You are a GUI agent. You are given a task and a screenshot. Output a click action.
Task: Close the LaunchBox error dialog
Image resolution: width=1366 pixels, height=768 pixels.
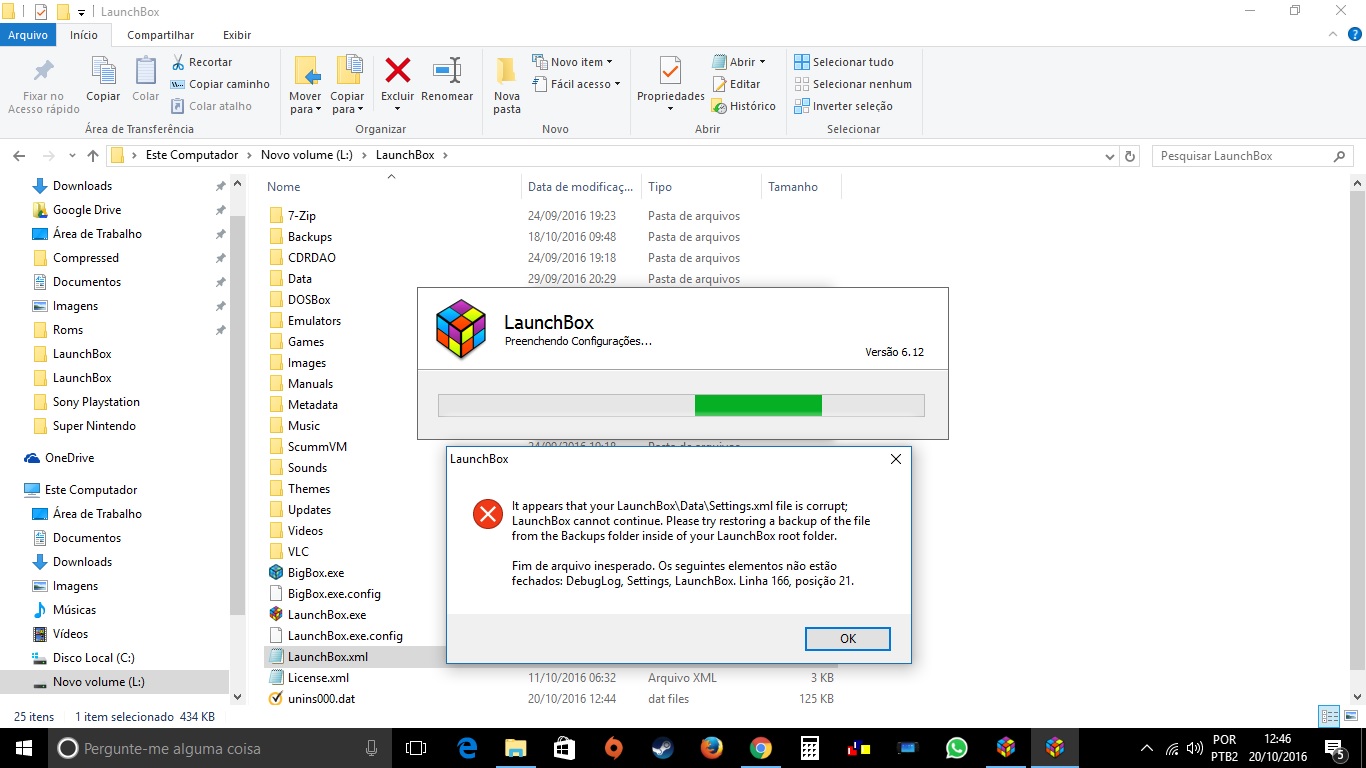(x=895, y=459)
